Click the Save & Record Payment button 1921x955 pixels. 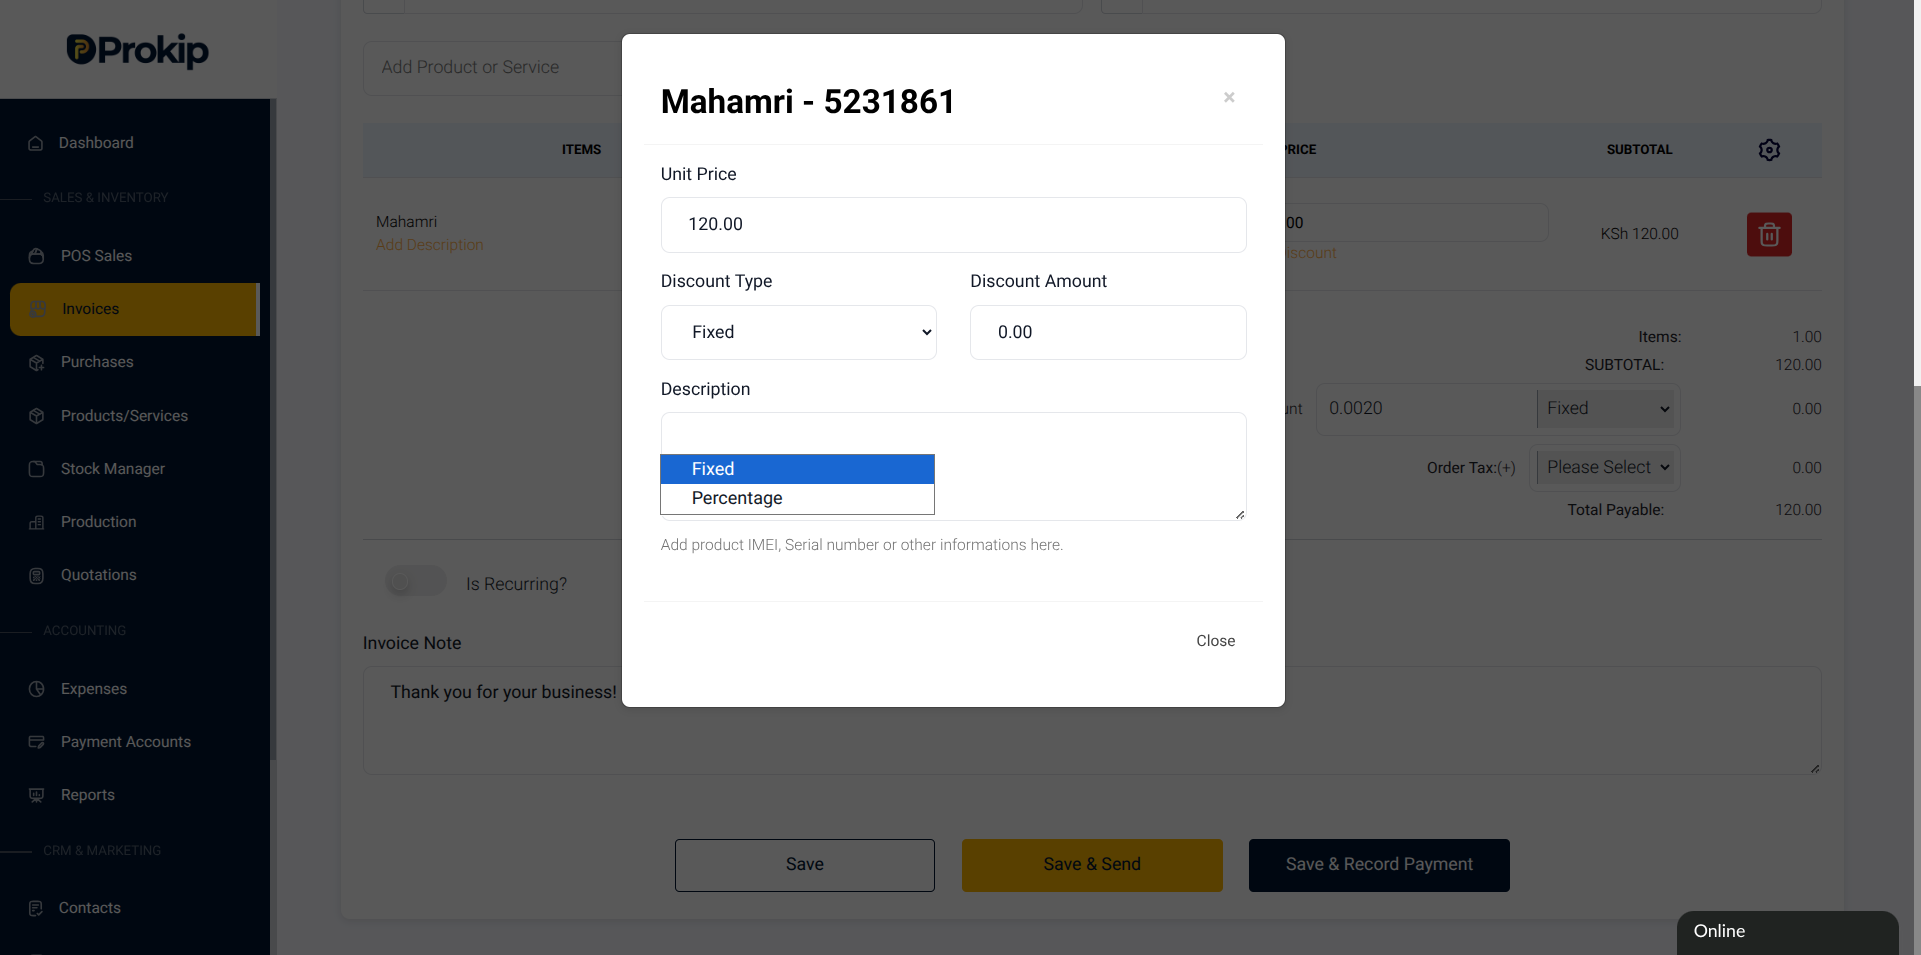1379,865
